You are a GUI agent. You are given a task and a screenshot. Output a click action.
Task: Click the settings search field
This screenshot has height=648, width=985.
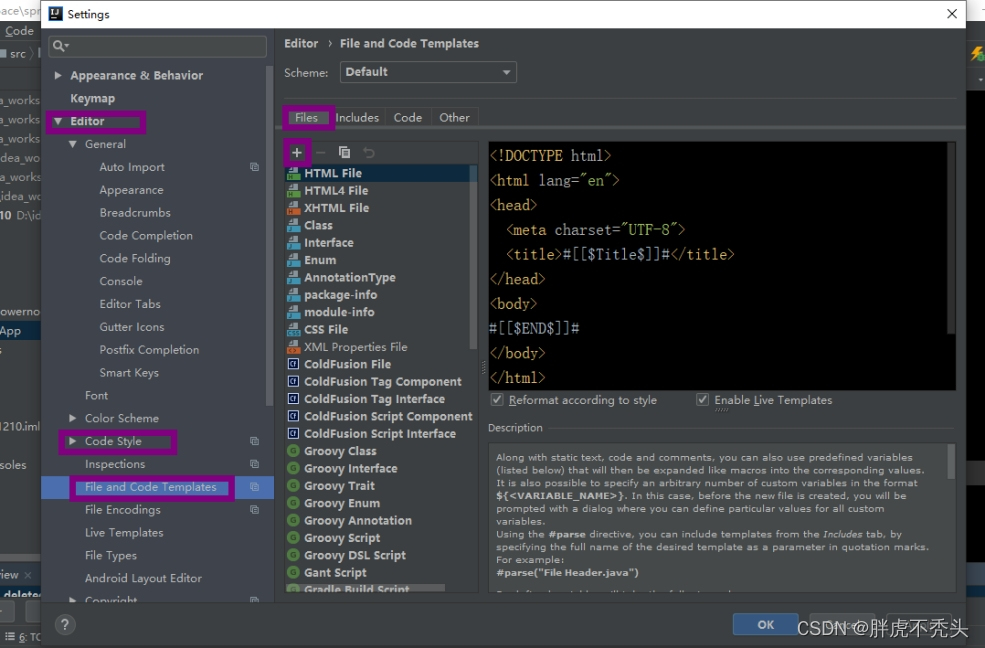click(158, 46)
